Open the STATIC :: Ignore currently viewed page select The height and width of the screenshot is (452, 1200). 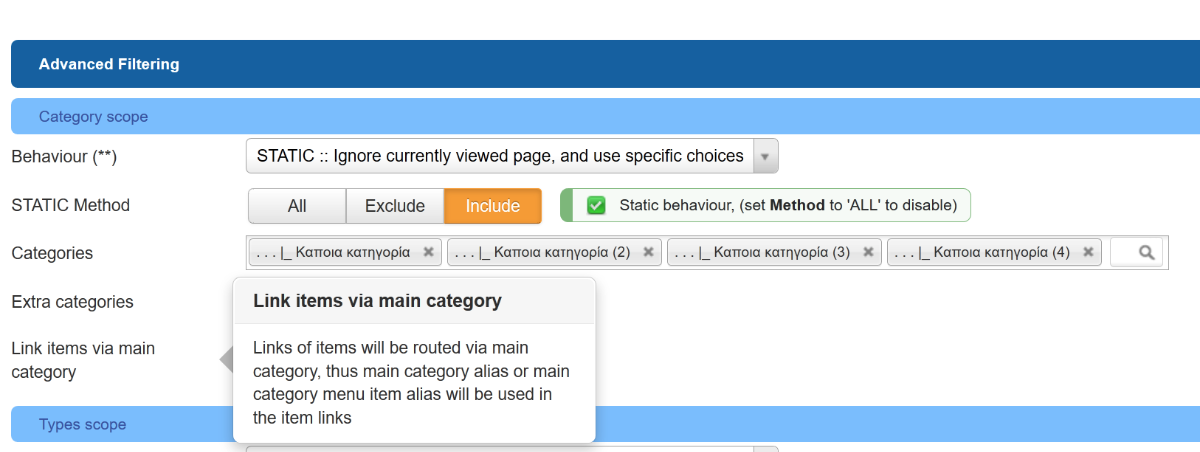point(512,156)
